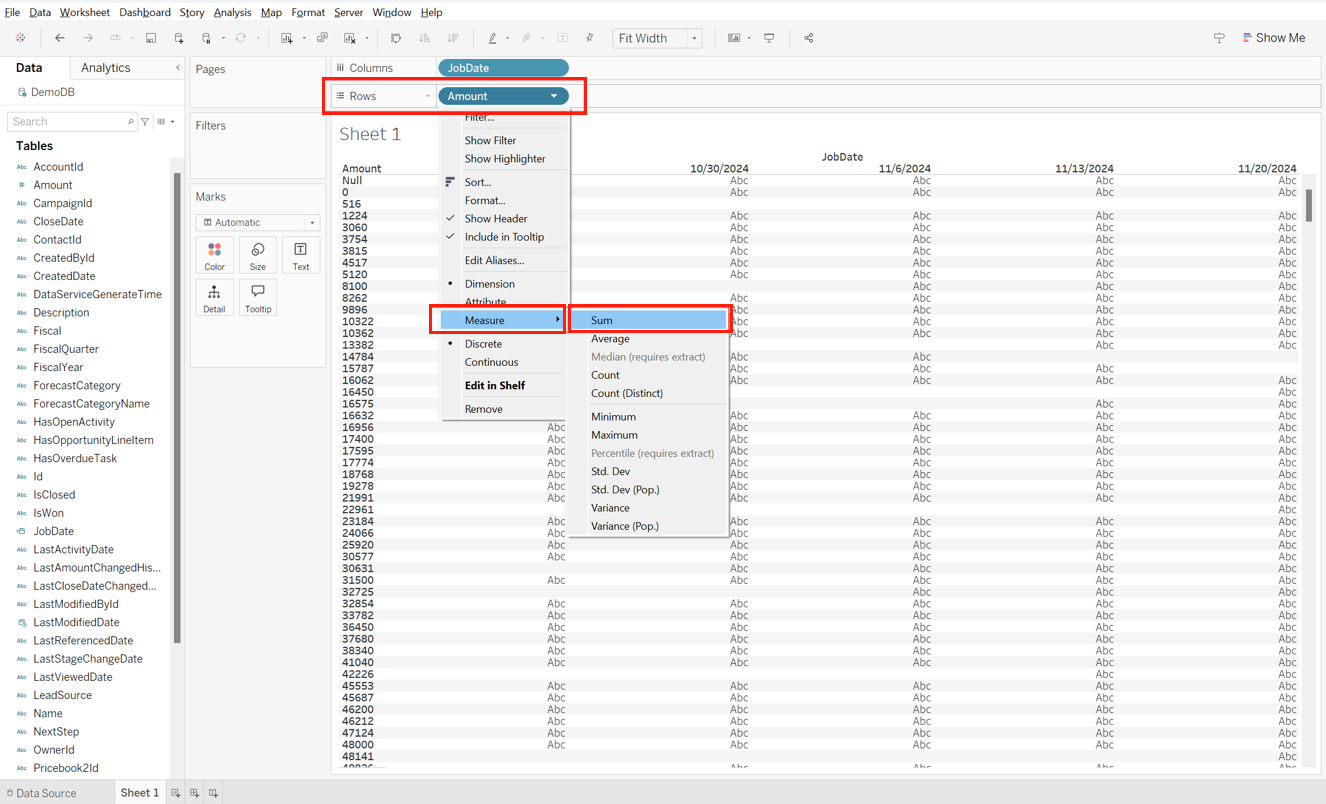The width and height of the screenshot is (1326, 804).
Task: Select the Color button on the Marks card
Action: point(214,255)
